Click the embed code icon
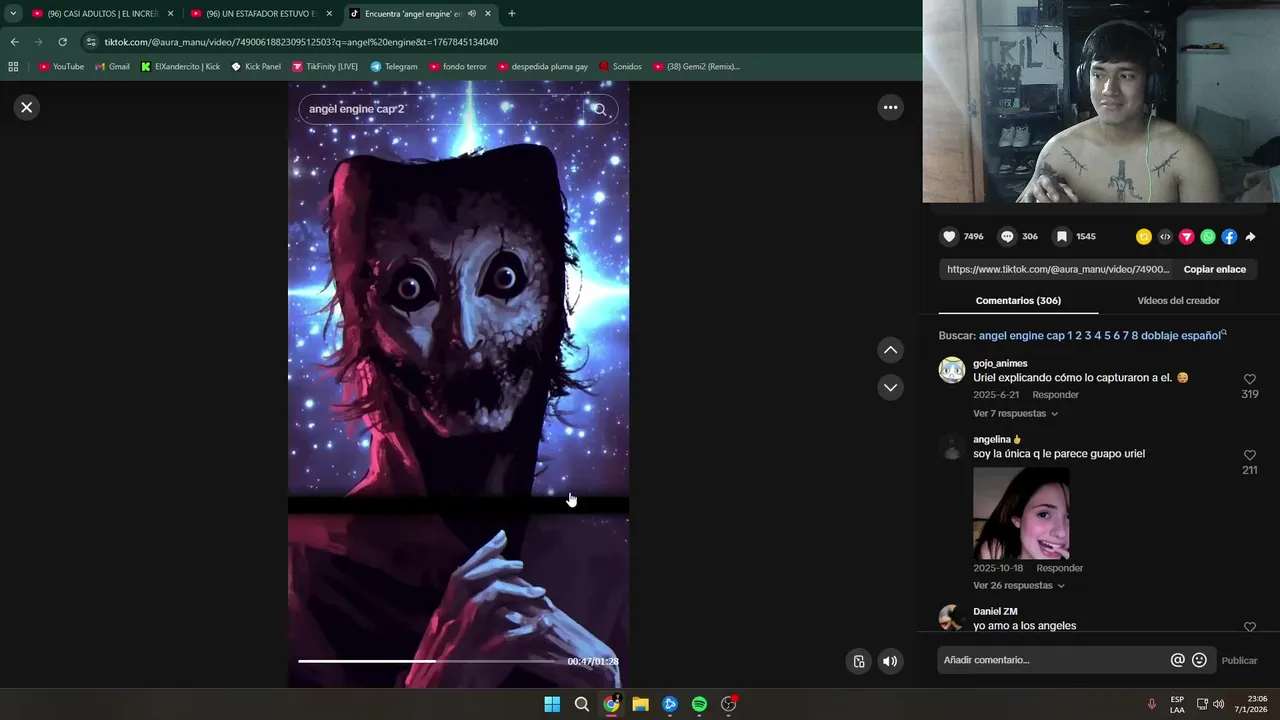This screenshot has width=1280, height=720. [1165, 237]
